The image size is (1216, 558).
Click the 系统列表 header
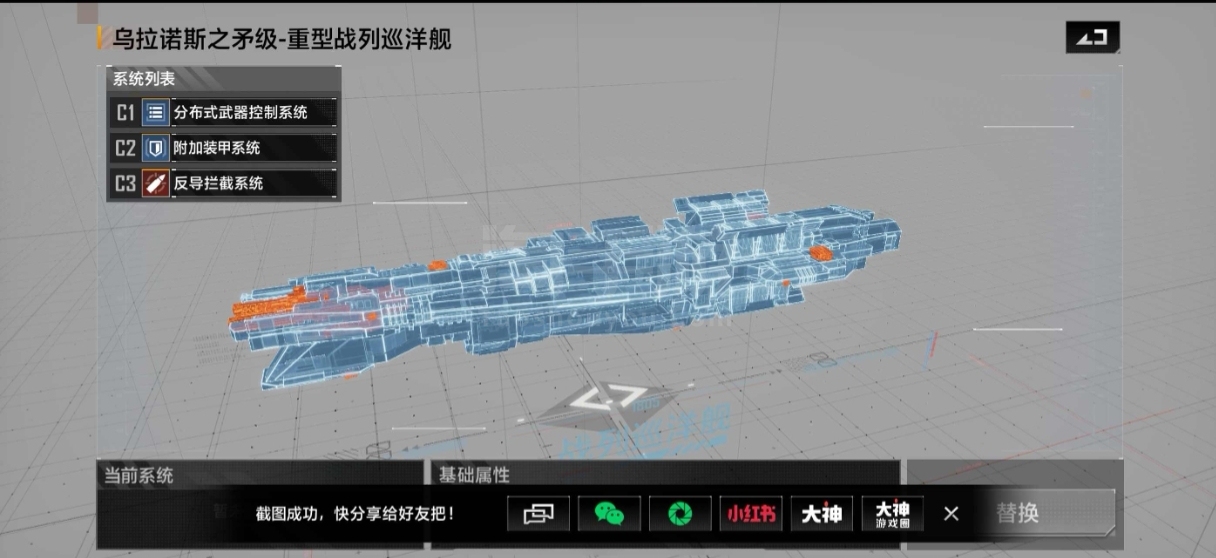[144, 79]
